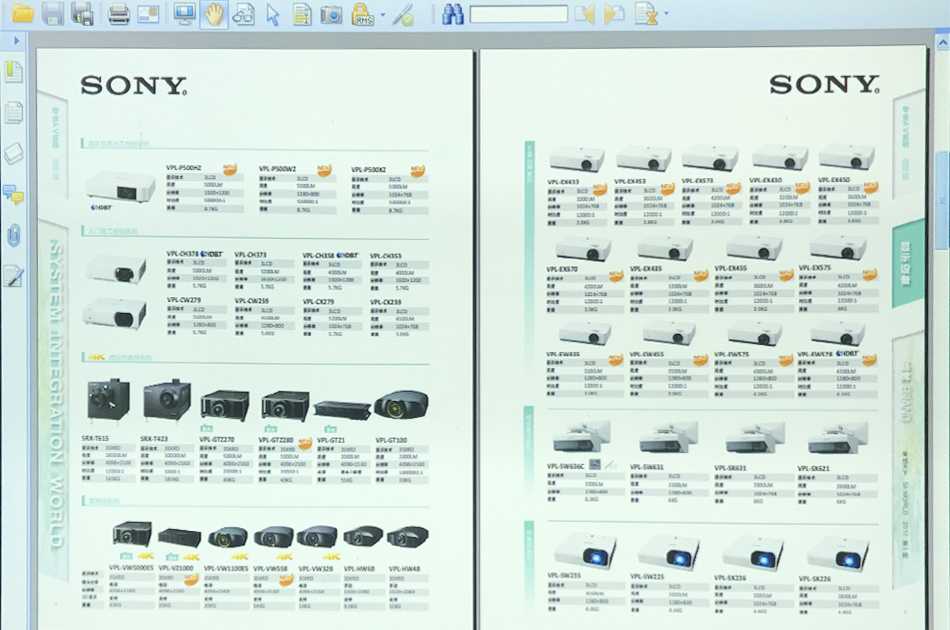Open the RMS lock dropdown arrow
Viewport: 950px width, 630px height.
tap(381, 15)
